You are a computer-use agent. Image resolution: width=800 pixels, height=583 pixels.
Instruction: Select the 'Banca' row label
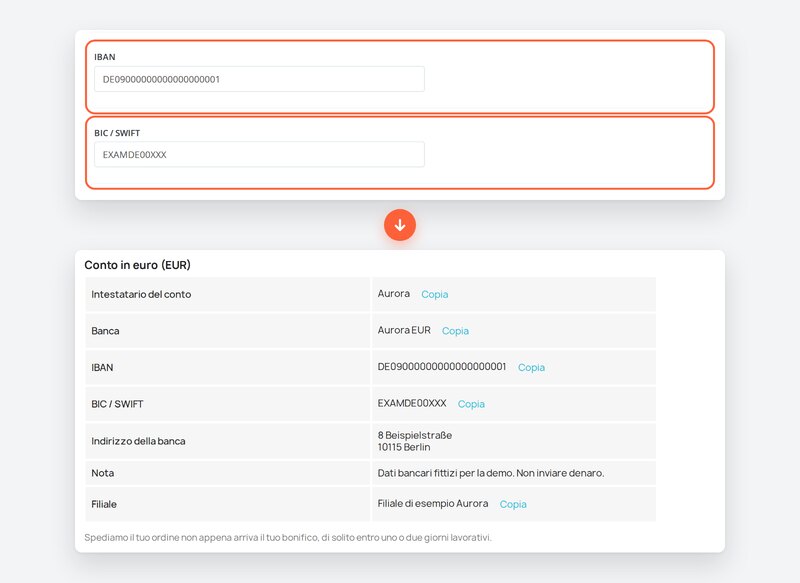[105, 331]
